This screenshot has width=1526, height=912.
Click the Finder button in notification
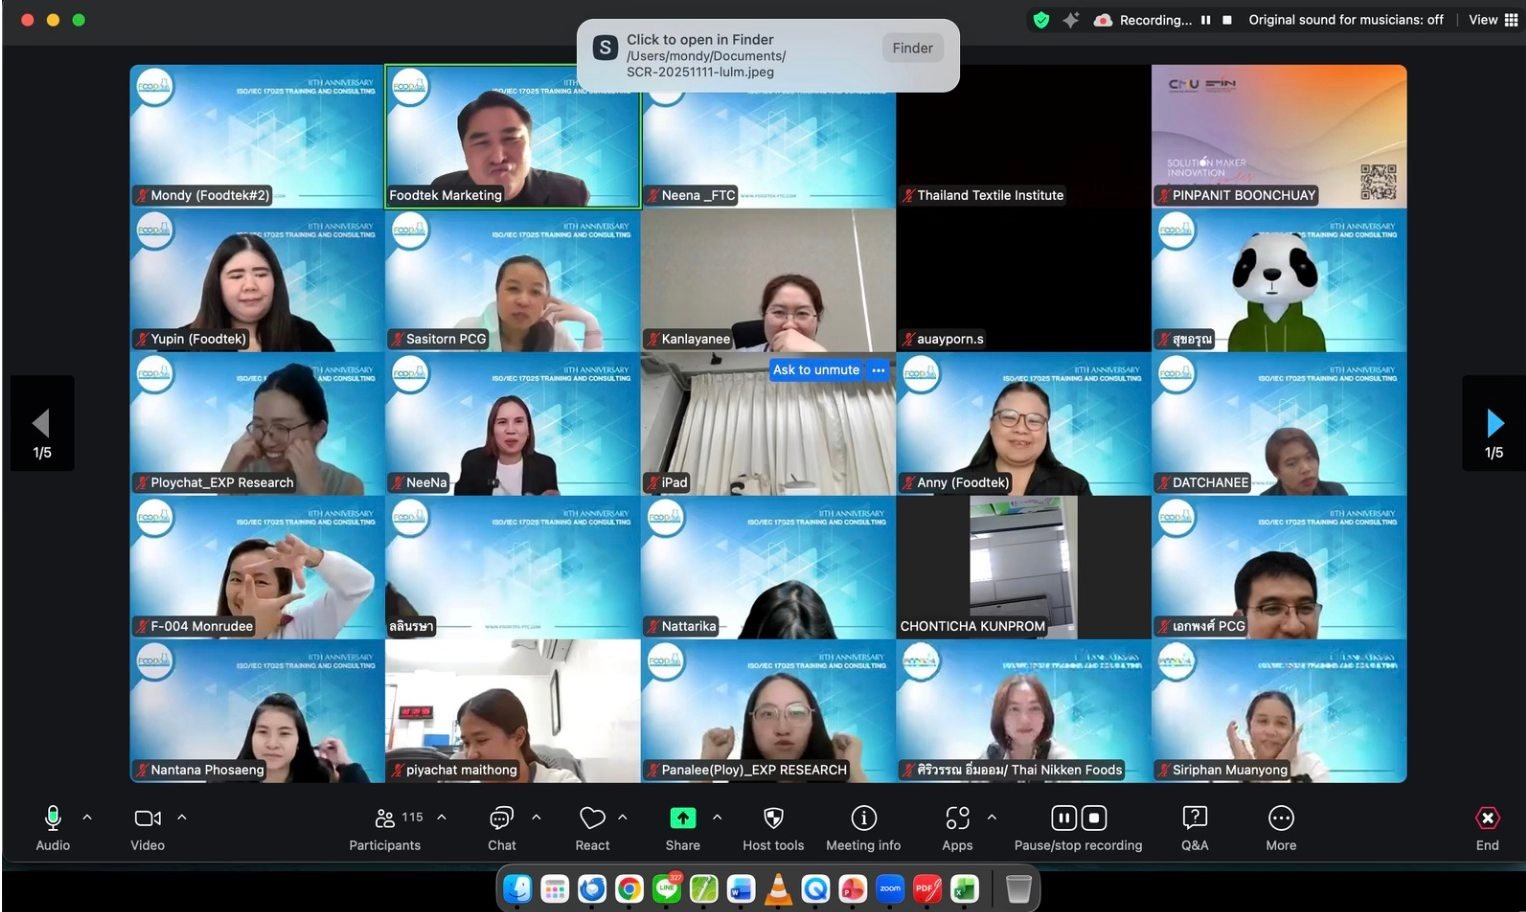pos(912,48)
